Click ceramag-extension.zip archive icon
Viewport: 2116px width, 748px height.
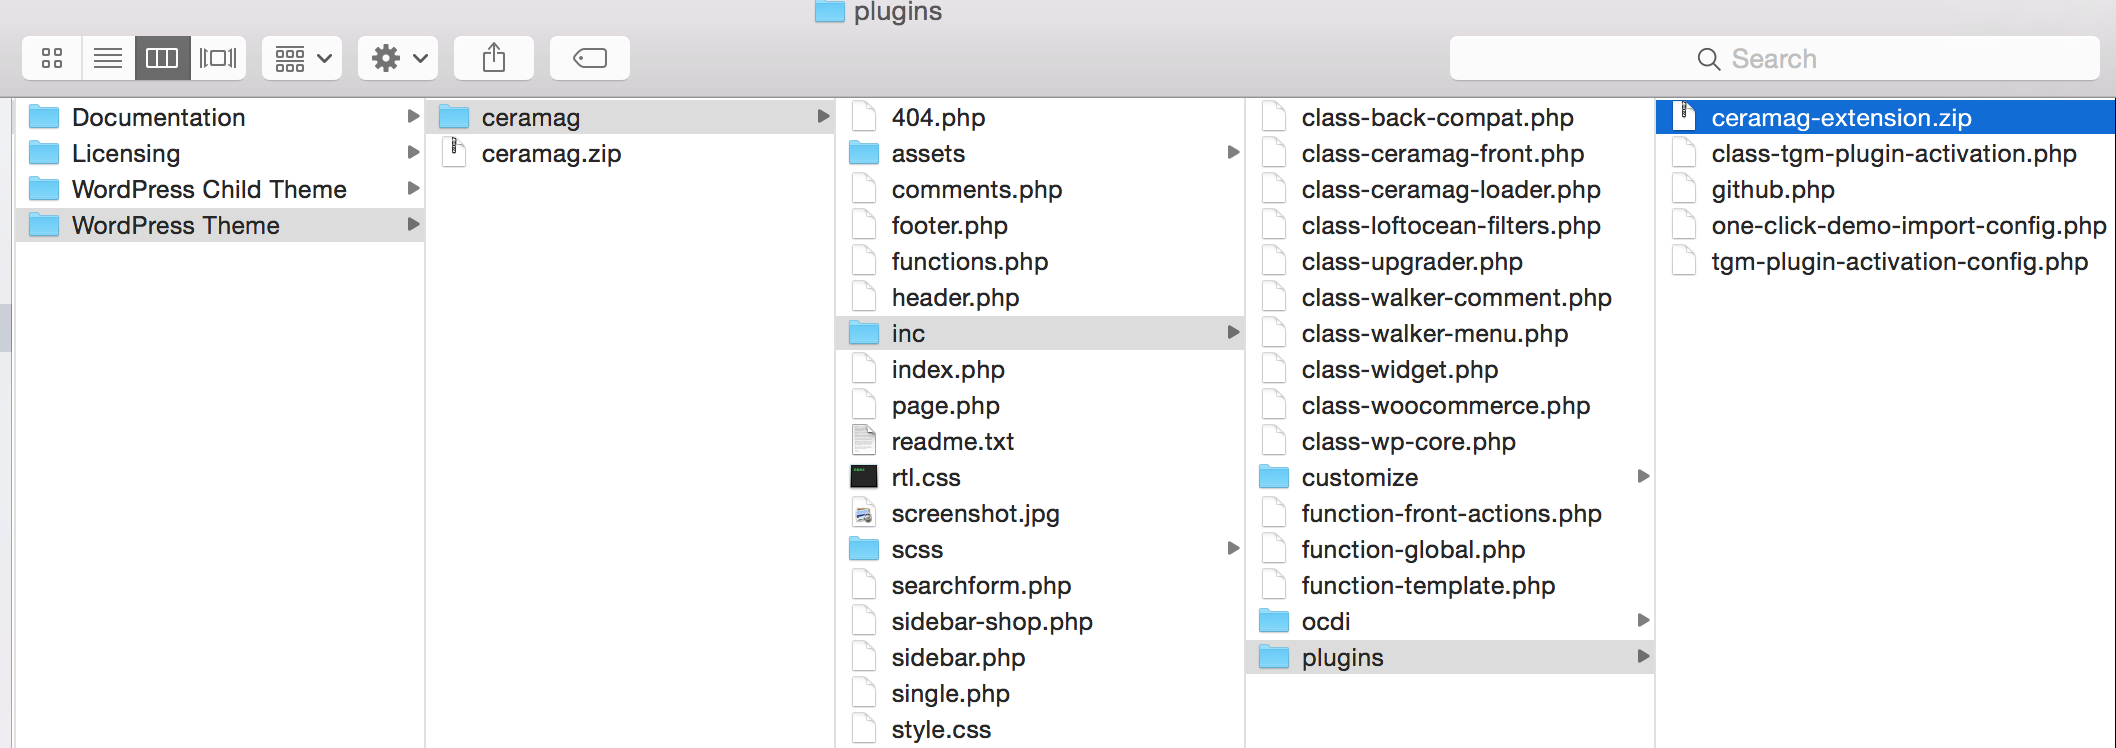(x=1684, y=117)
